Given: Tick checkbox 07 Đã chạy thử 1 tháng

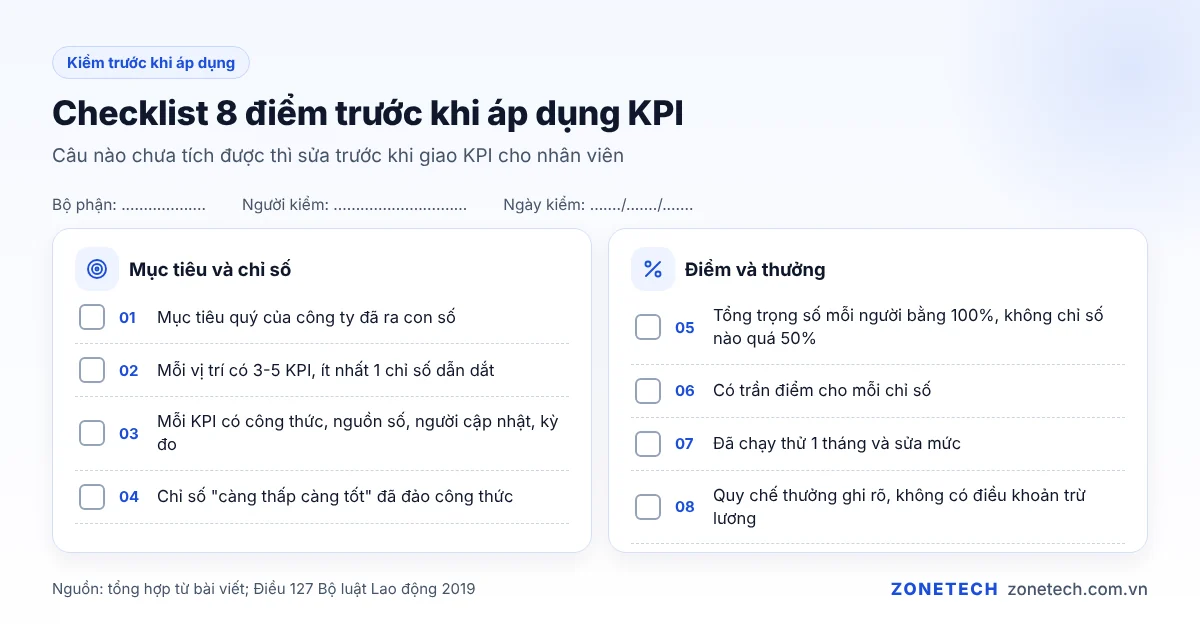Looking at the screenshot, I should pos(648,443).
